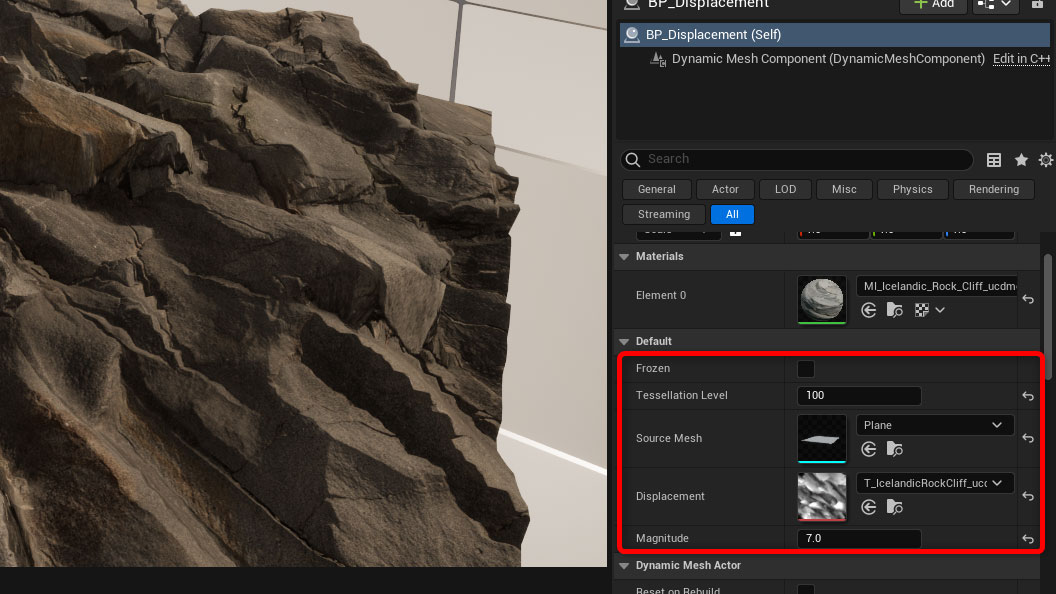This screenshot has width=1056, height=594.
Task: Open the Edit in C++ link
Action: tap(1021, 59)
